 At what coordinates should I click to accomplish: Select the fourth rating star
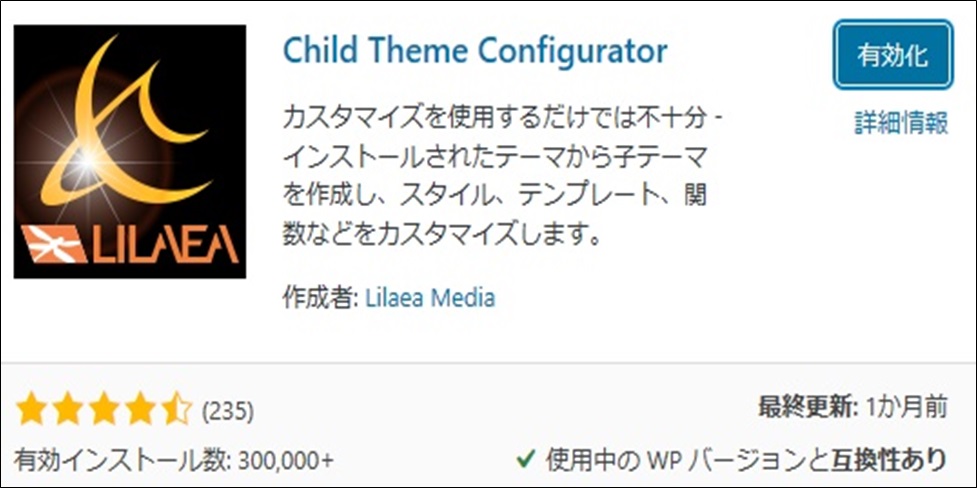tap(139, 409)
